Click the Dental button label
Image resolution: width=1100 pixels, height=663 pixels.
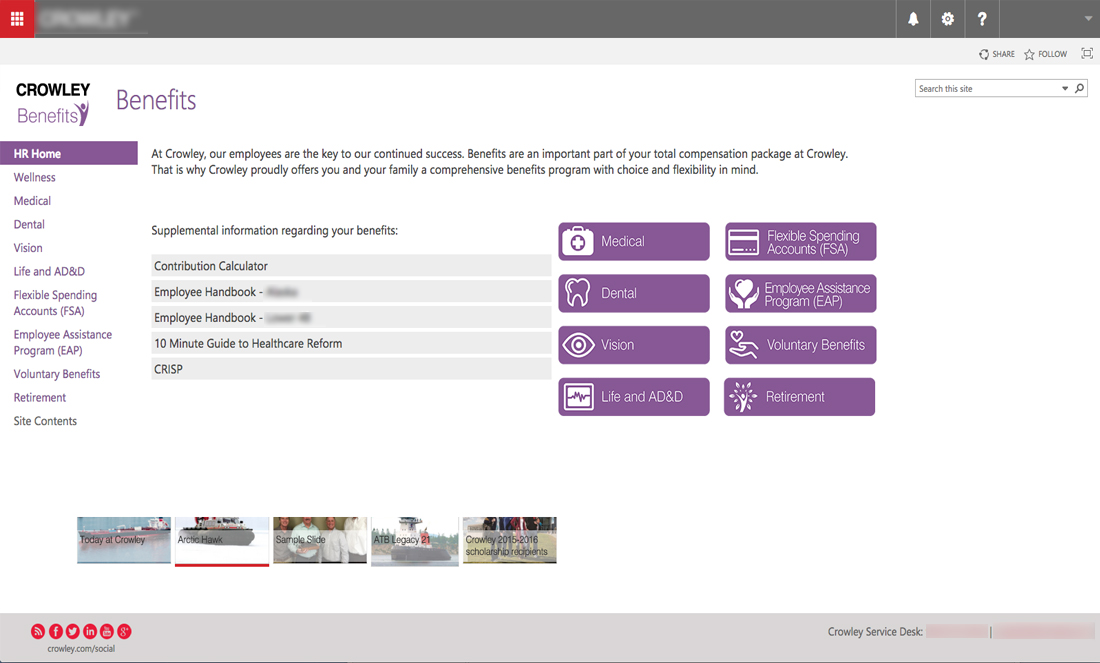[x=619, y=293]
